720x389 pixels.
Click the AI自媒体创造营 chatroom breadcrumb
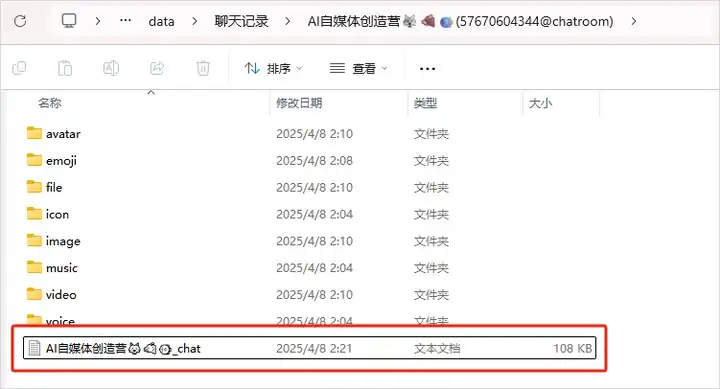tap(460, 21)
